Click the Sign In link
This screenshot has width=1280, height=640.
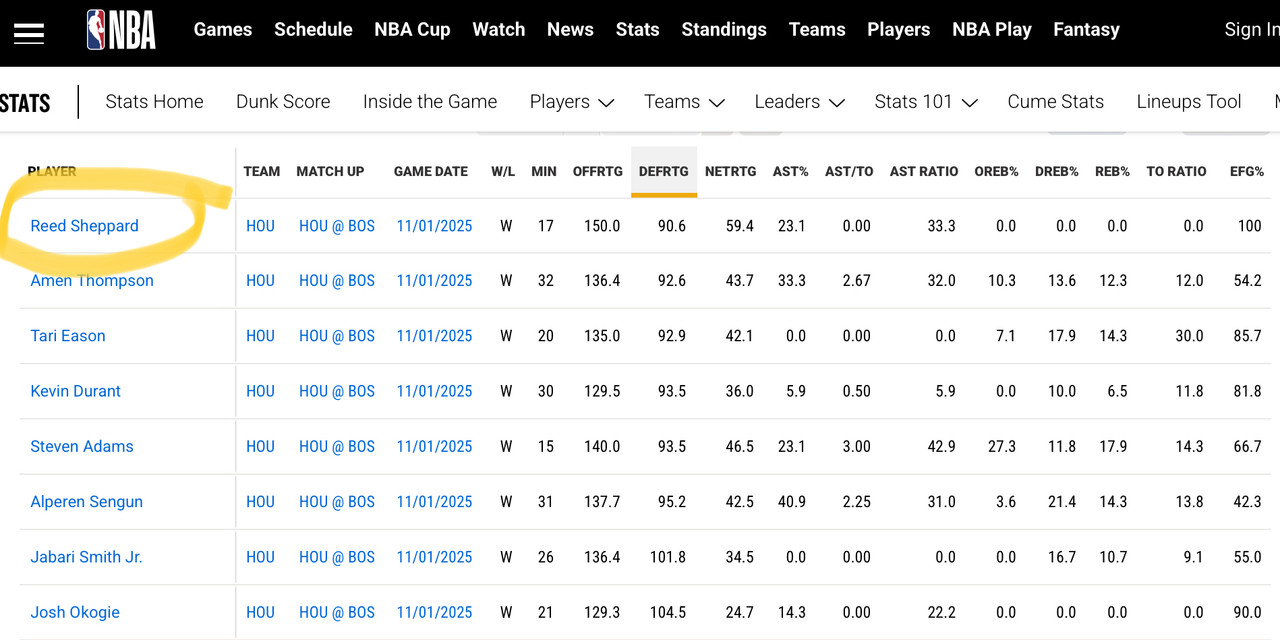1252,30
